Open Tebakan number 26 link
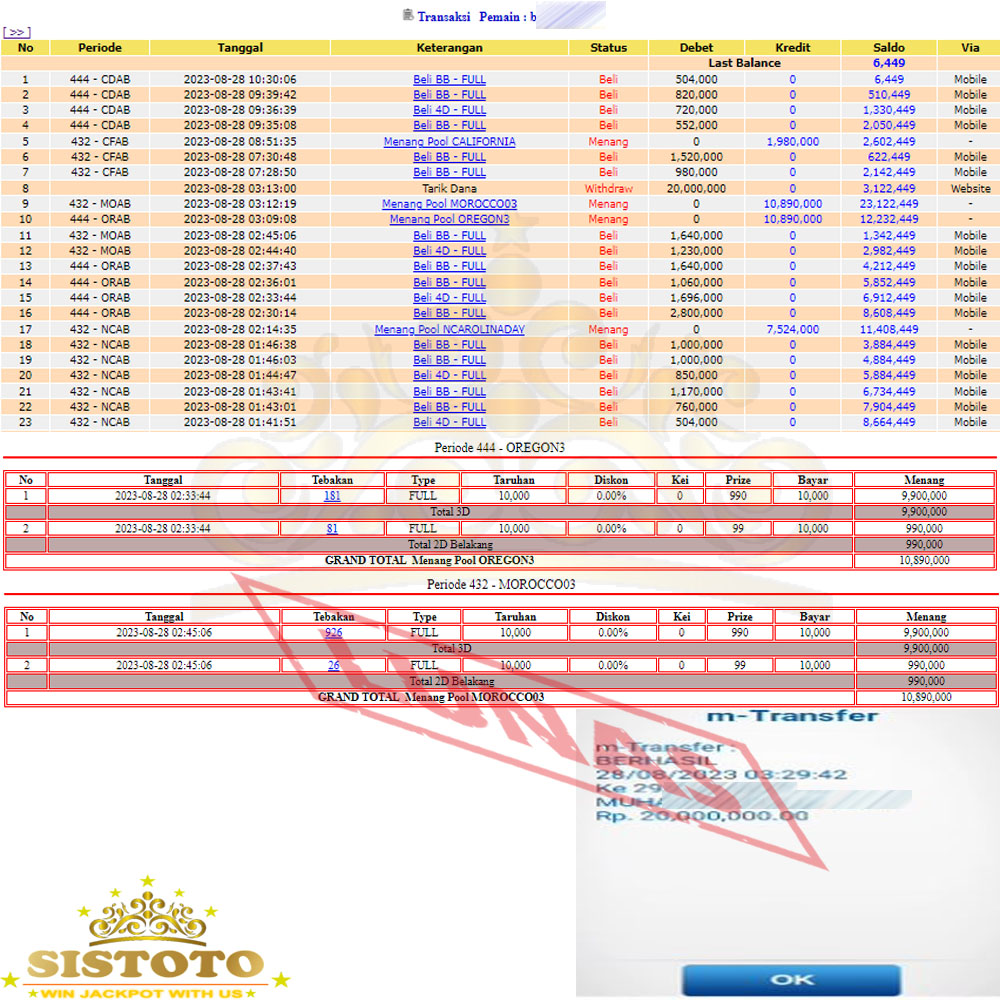This screenshot has width=1000, height=1000. coord(333,665)
